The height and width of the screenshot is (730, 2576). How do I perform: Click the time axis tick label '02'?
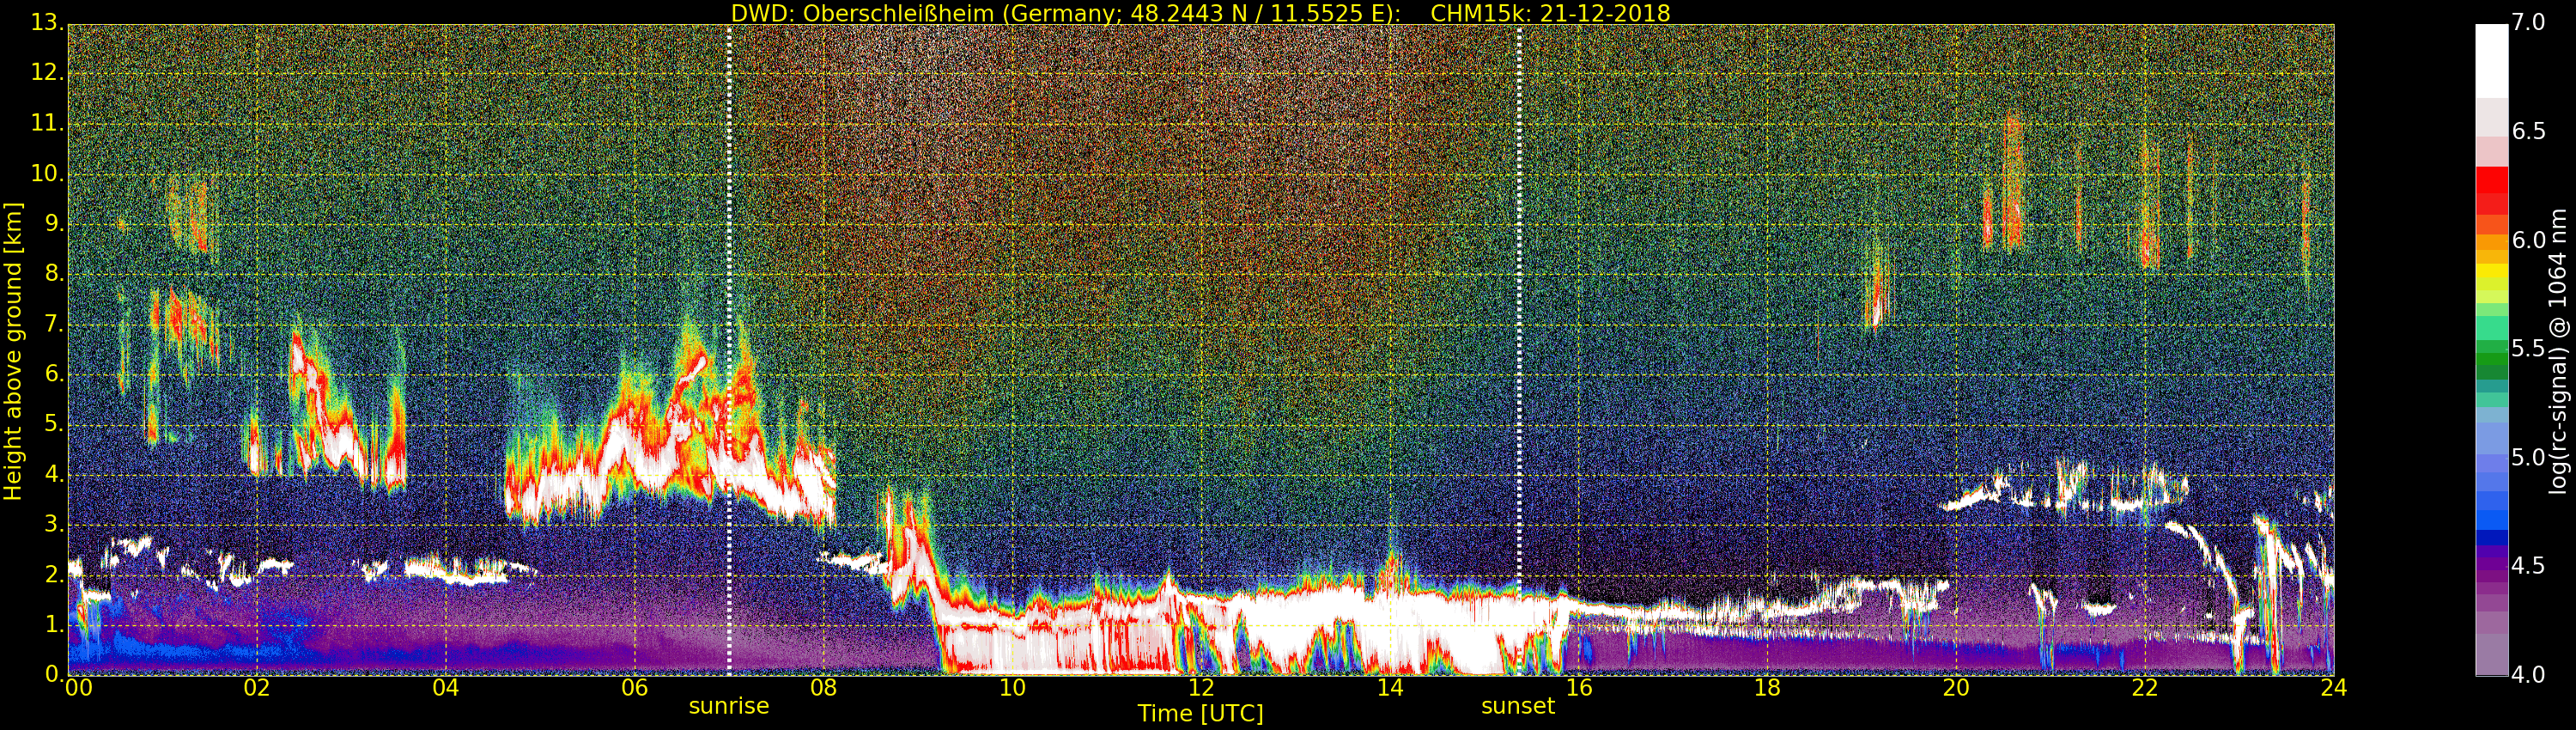coord(257,687)
